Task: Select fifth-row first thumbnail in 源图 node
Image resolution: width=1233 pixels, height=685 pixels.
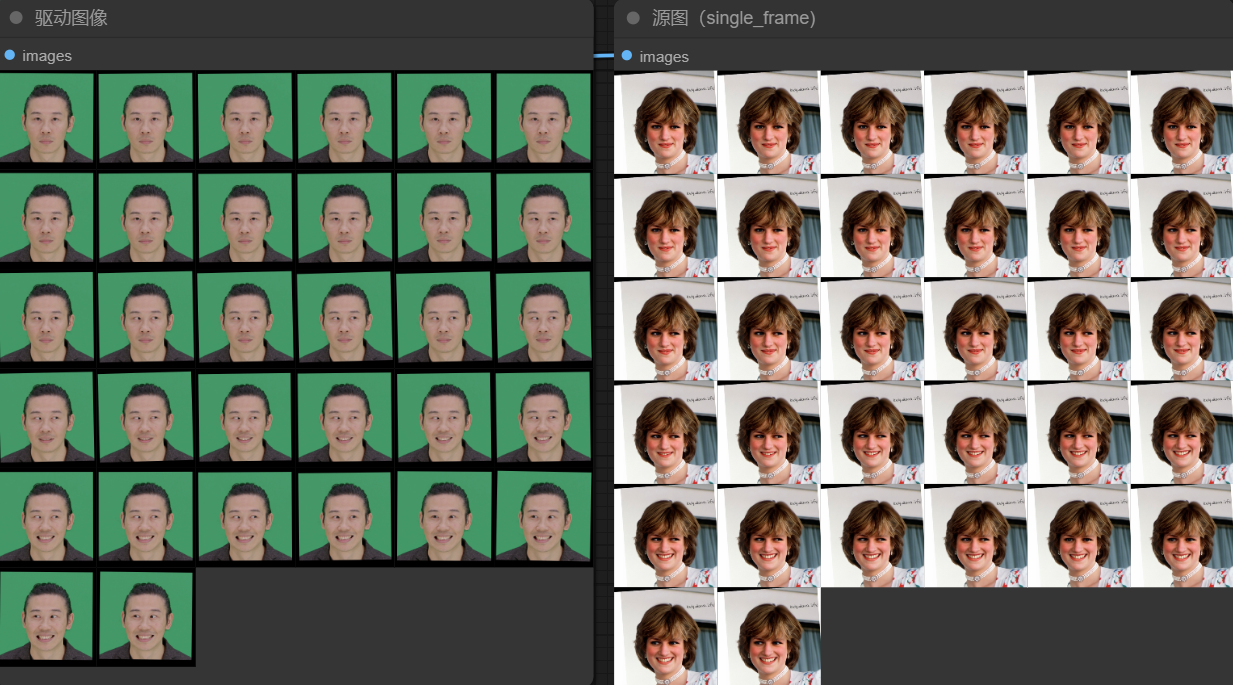Action: point(665,535)
